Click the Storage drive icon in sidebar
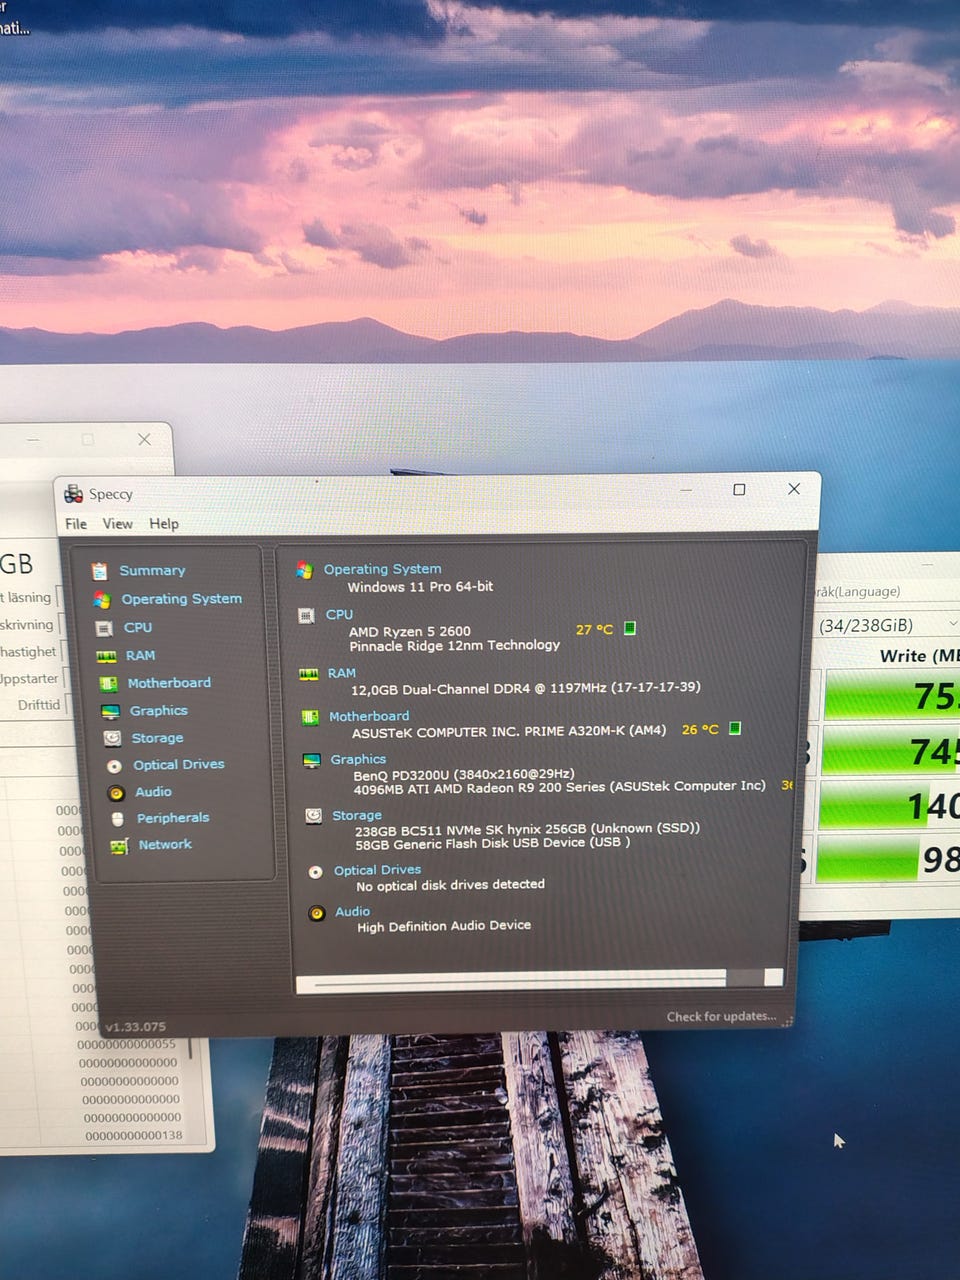 pos(112,738)
